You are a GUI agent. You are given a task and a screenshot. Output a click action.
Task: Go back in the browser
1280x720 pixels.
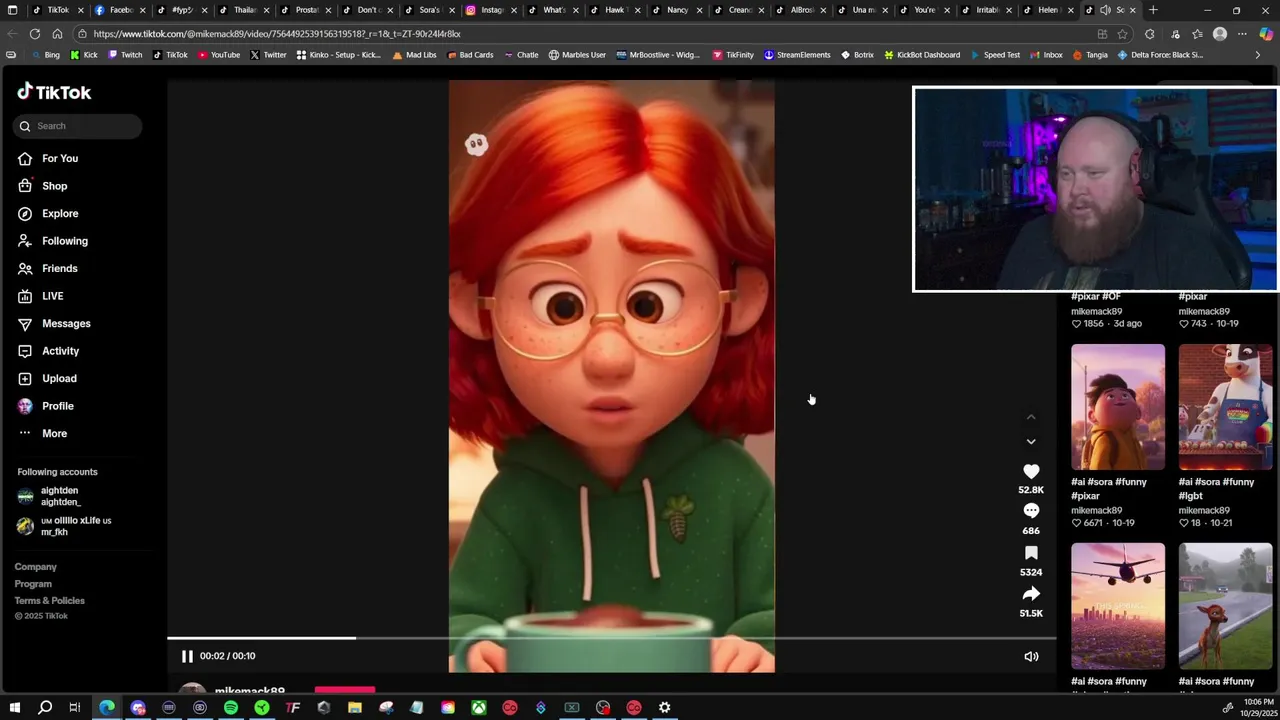(x=12, y=34)
